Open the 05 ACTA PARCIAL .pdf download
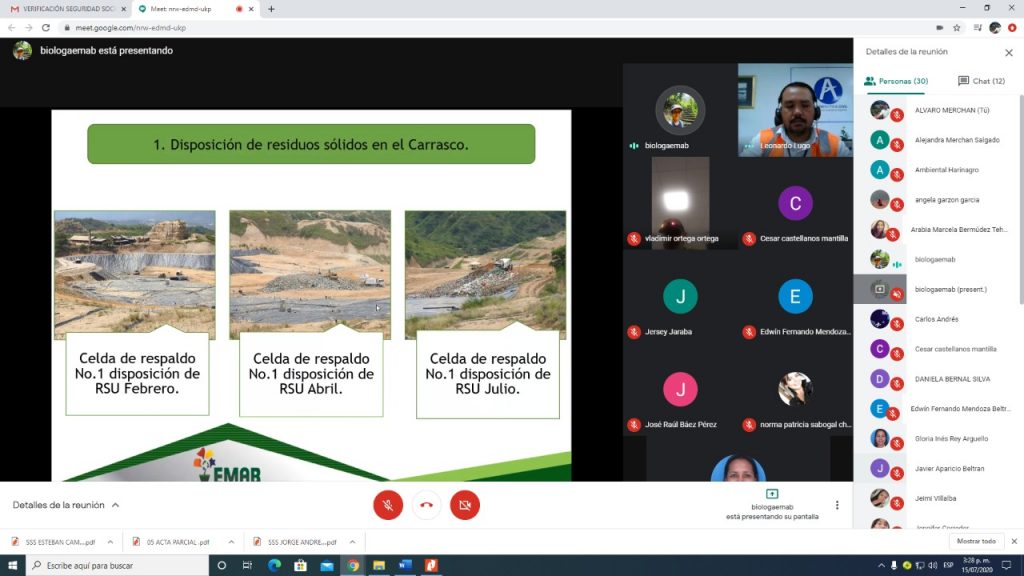Screen dimensions: 1024x576 pos(172,542)
